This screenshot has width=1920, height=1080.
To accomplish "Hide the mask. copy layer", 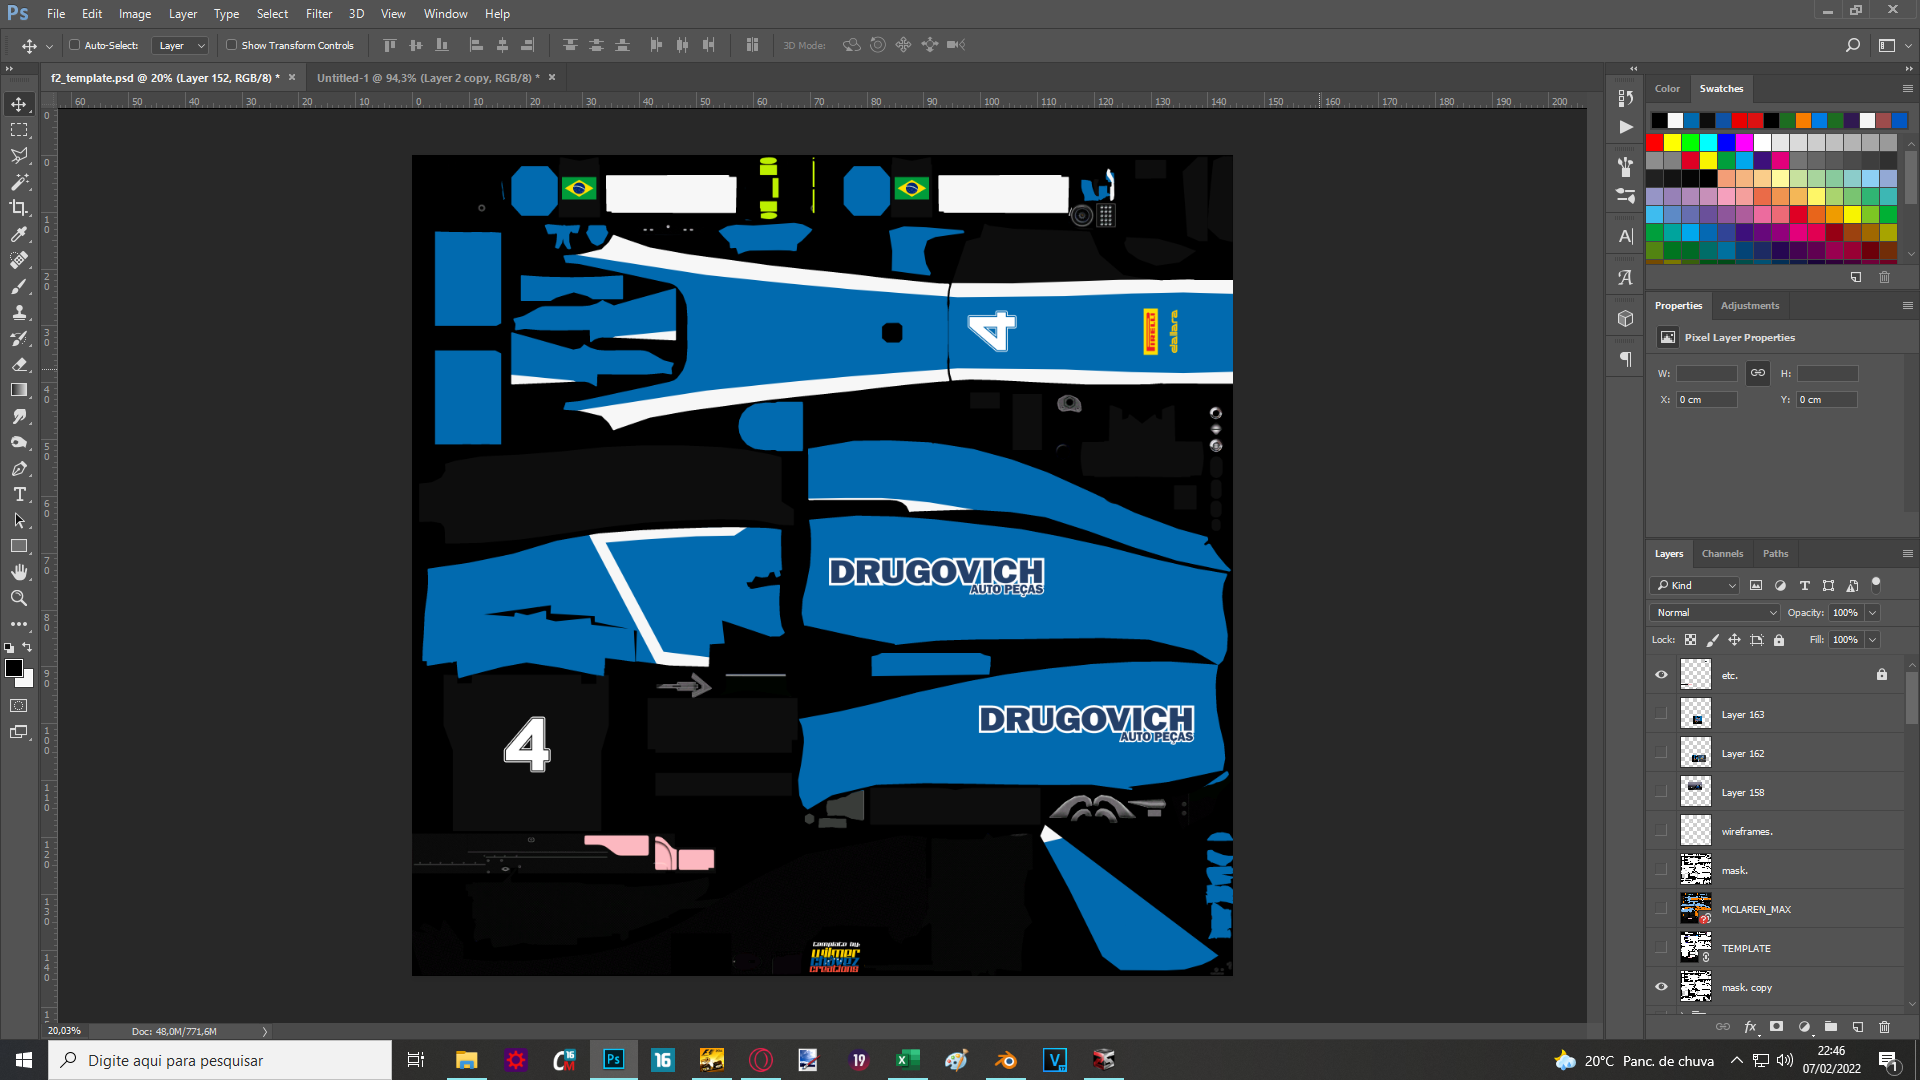I will pos(1661,987).
